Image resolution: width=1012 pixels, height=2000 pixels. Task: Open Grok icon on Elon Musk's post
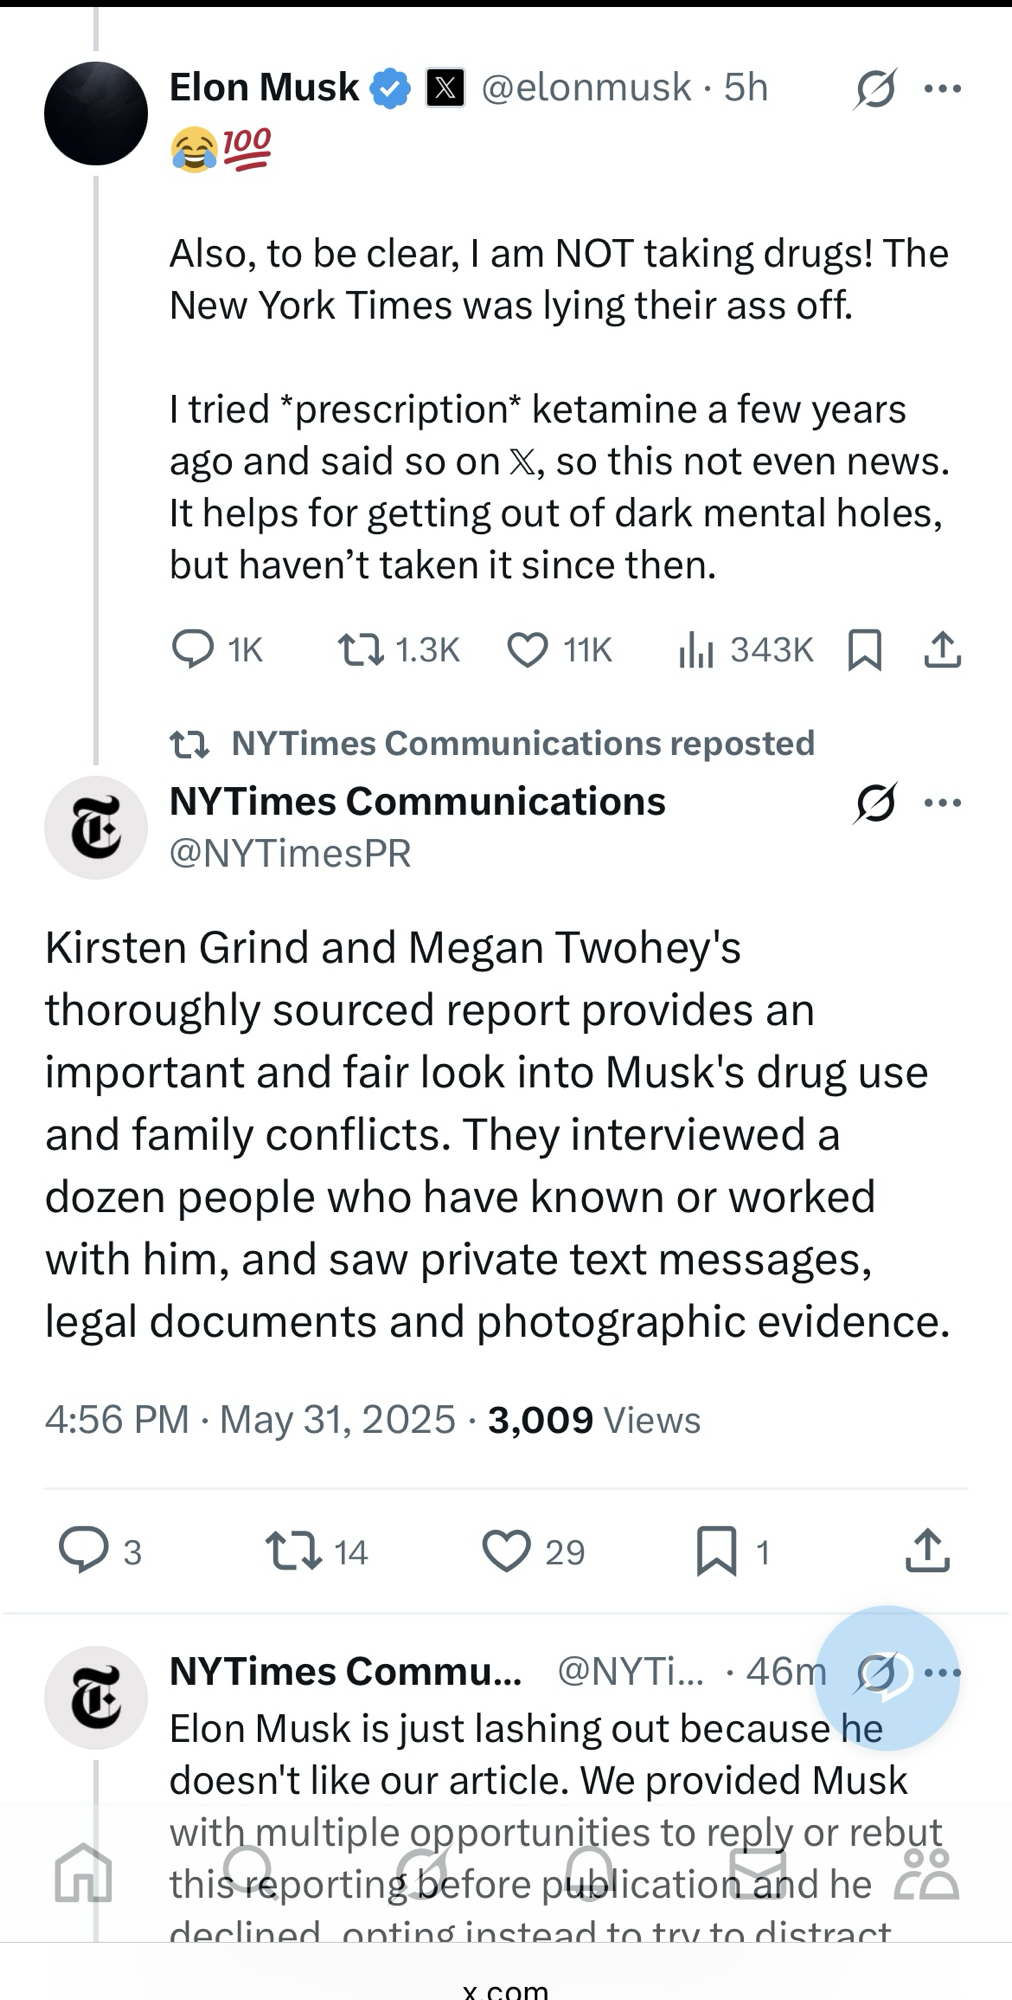point(875,90)
